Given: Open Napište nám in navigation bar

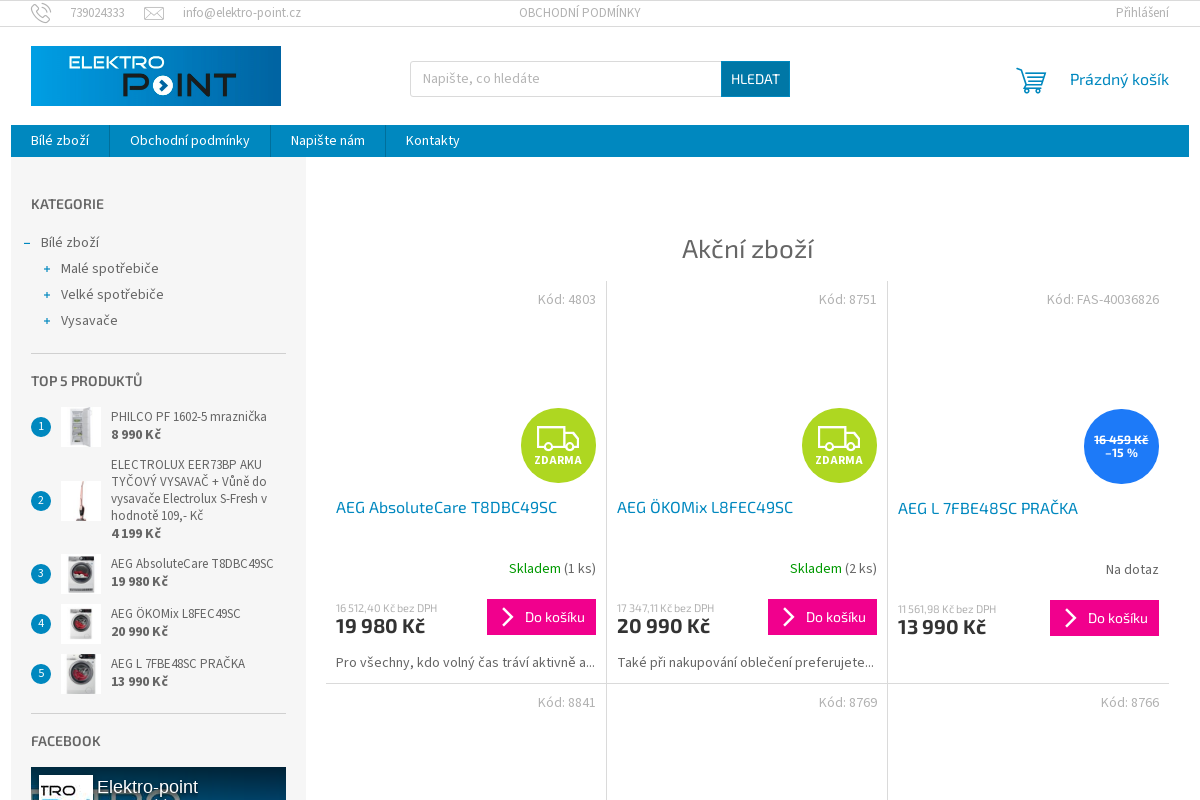Looking at the screenshot, I should (328, 141).
